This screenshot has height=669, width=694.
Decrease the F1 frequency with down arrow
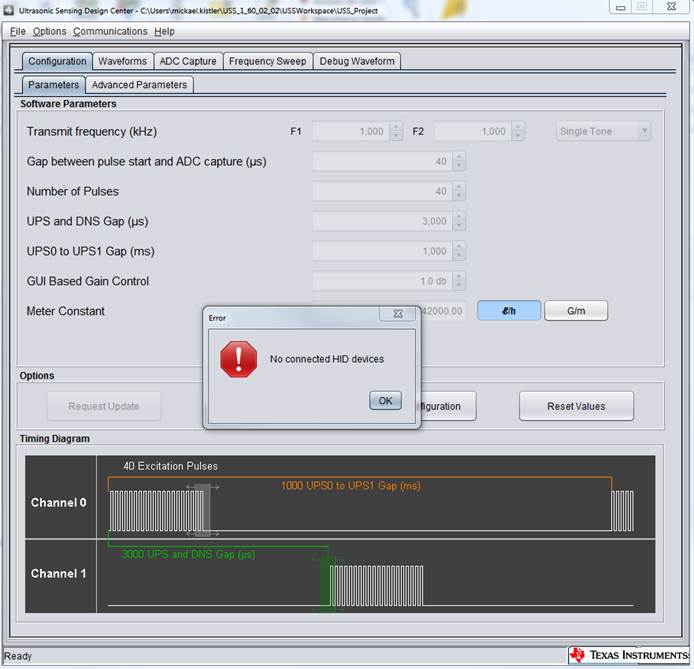click(x=396, y=136)
